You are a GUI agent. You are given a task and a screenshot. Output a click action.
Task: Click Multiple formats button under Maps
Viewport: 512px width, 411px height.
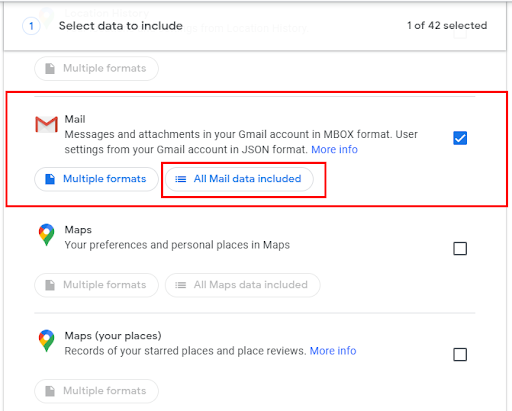click(x=96, y=285)
